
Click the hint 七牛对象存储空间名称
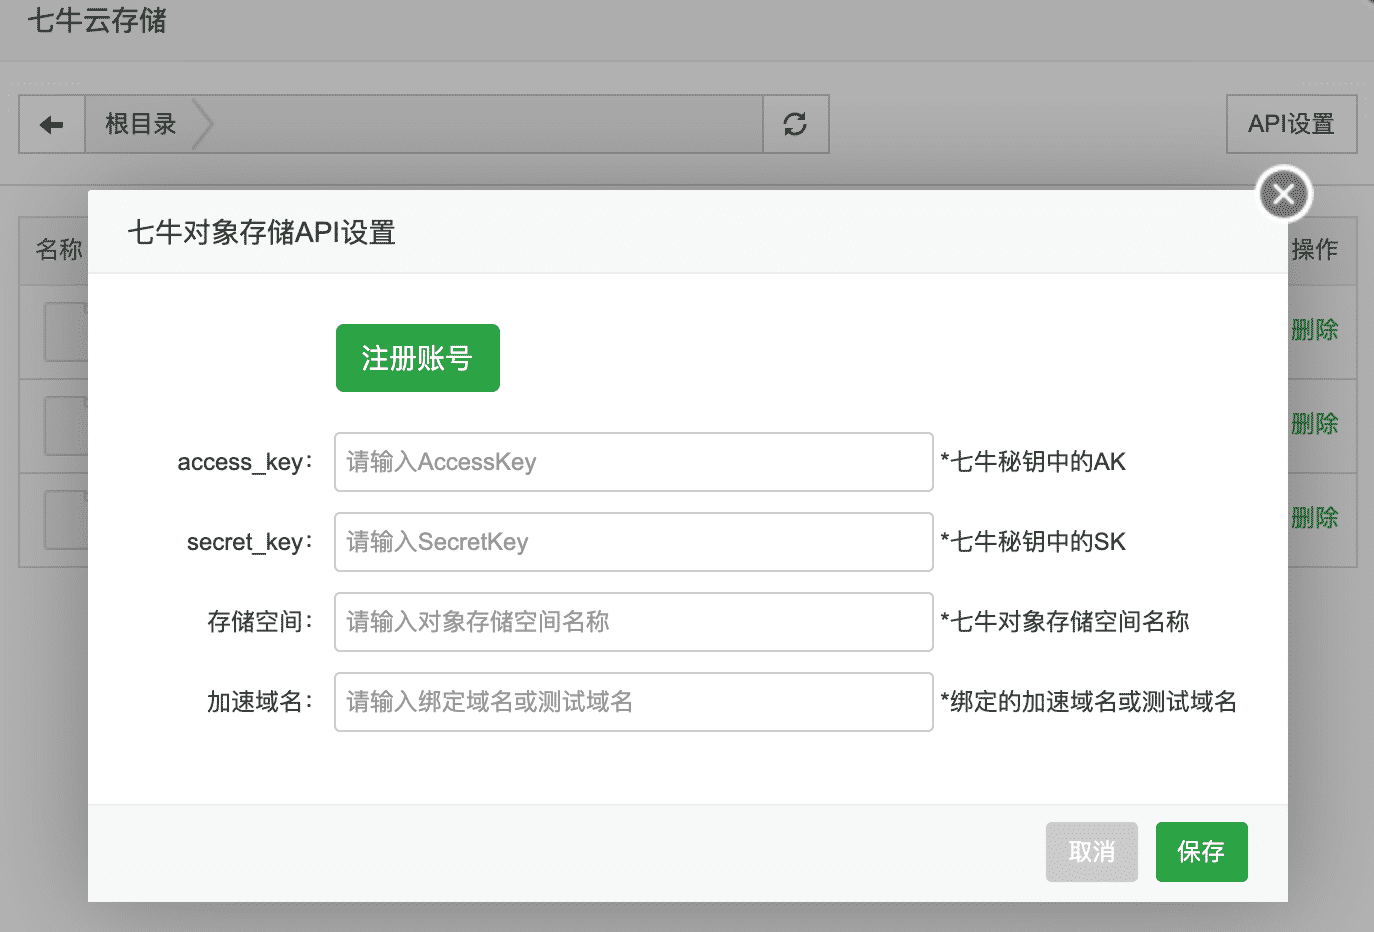(1065, 622)
